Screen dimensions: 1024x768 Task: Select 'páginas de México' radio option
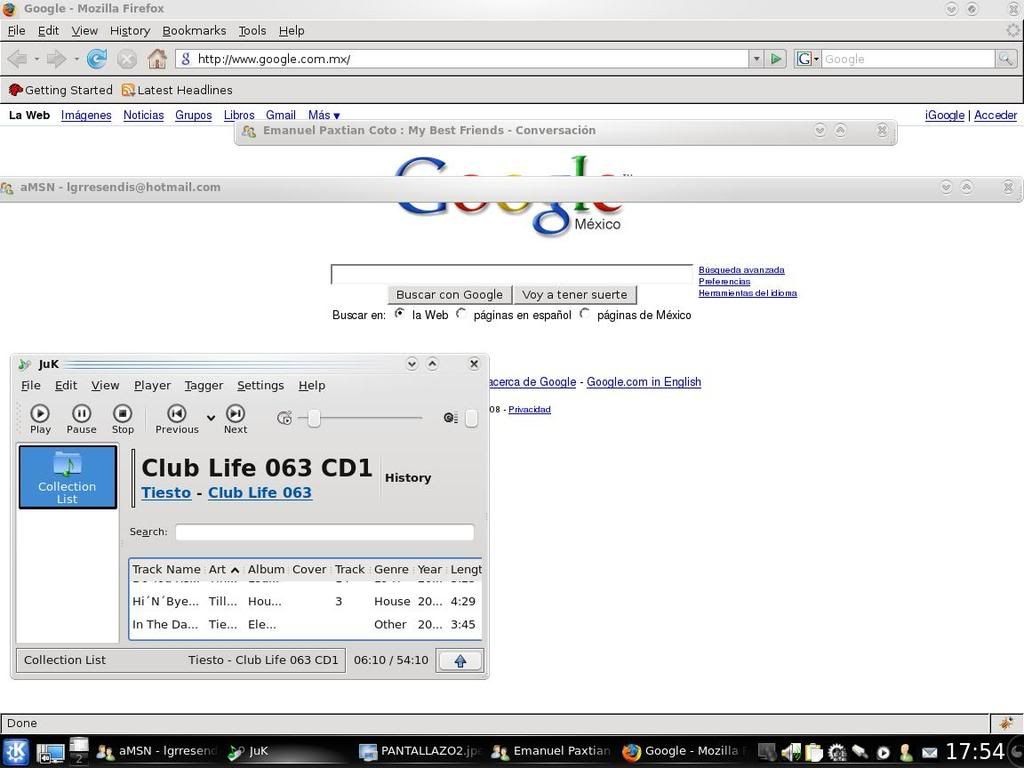(584, 313)
